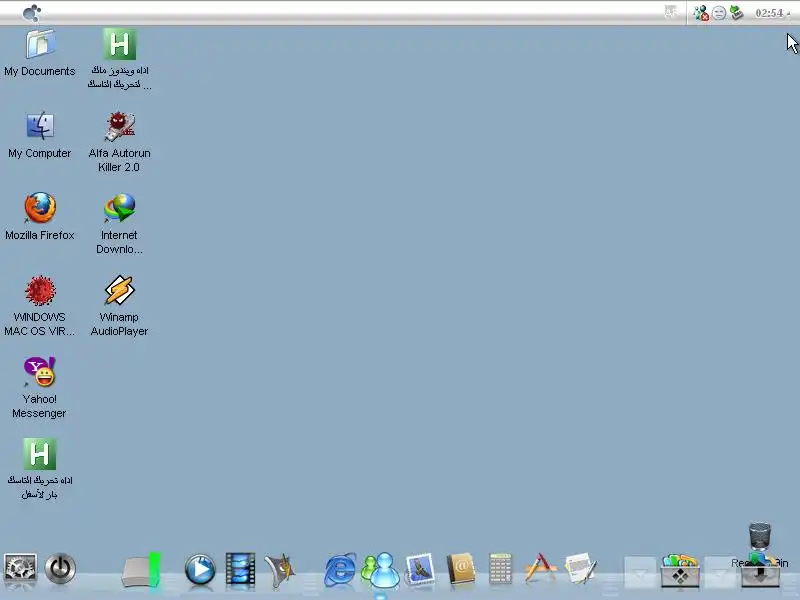Open the Yahoo! Messenger shortcut
Screen dimensions: 800x600
point(40,371)
